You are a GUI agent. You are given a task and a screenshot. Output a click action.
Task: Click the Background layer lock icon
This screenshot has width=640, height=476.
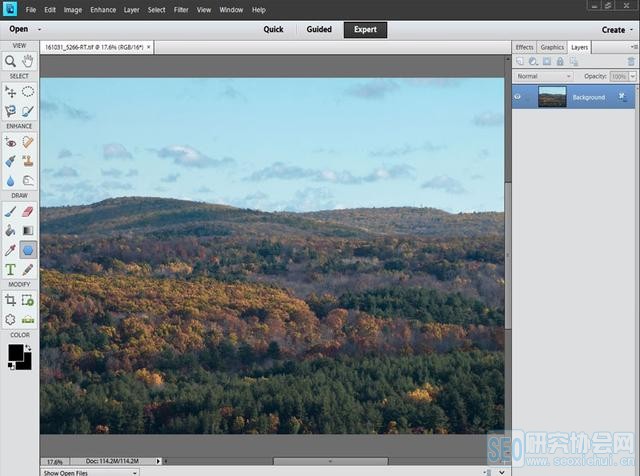[622, 96]
